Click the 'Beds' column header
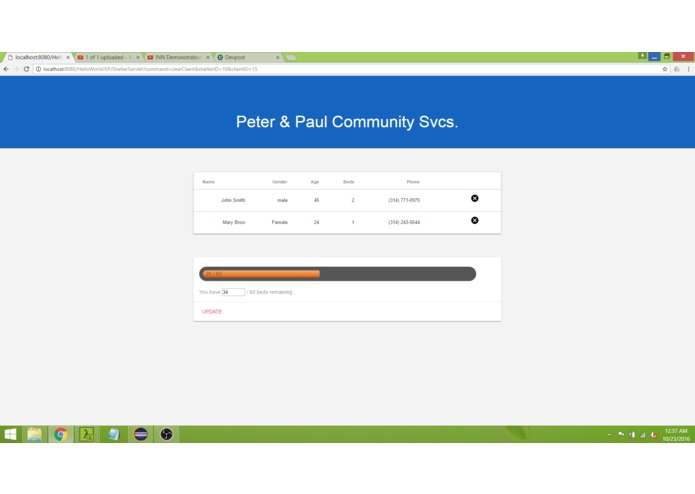Screen dimensions: 695x494 pyautogui.click(x=348, y=182)
